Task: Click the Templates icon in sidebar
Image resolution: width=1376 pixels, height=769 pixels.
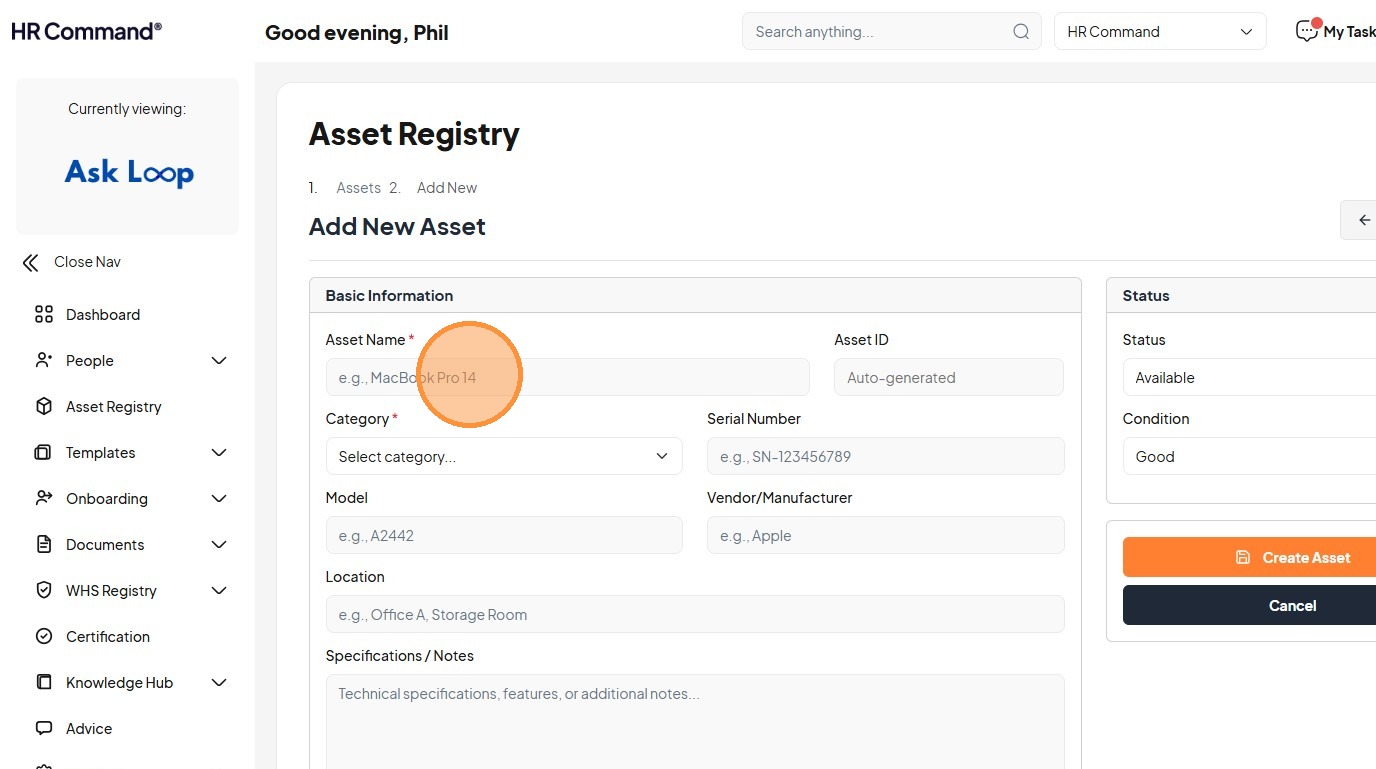Action: (x=43, y=453)
